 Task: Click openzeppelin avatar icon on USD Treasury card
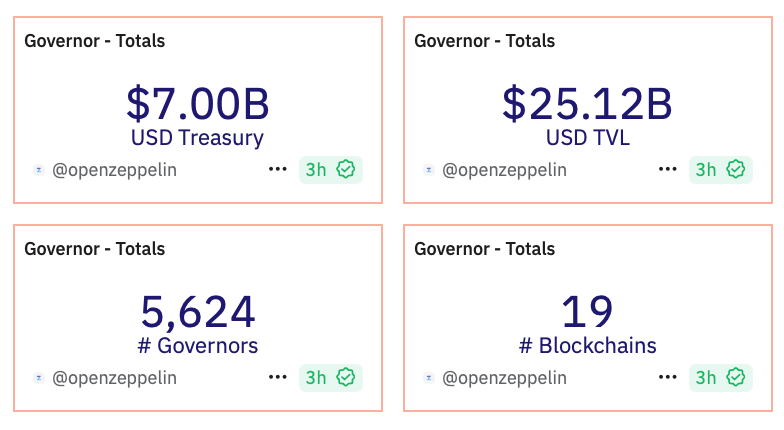coord(39,170)
